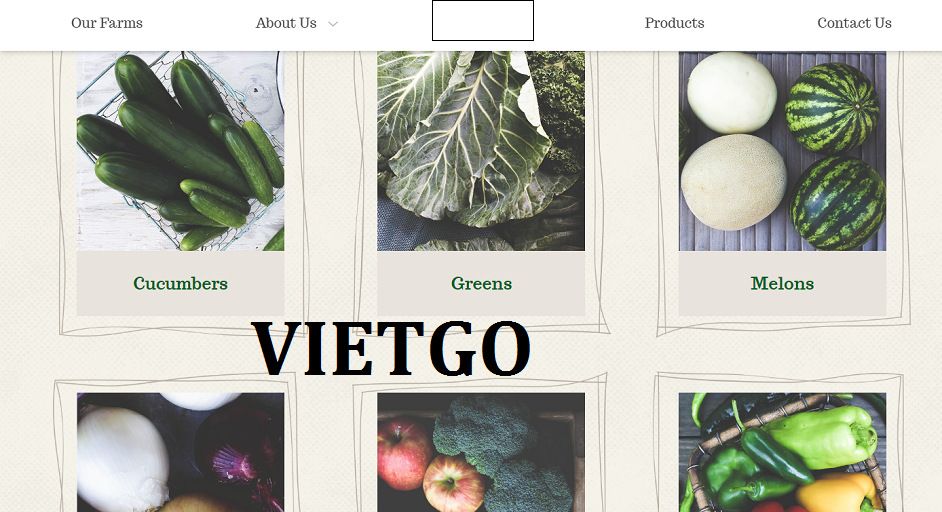Open the Our Farms menu item

[107, 23]
